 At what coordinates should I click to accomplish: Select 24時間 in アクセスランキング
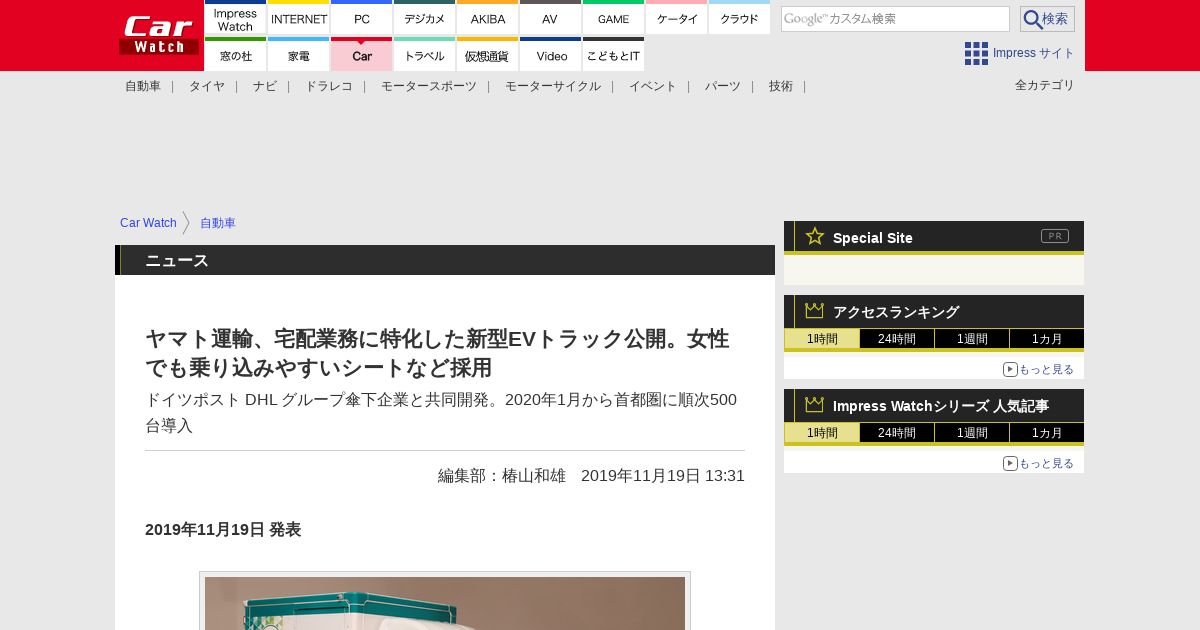tap(897, 339)
